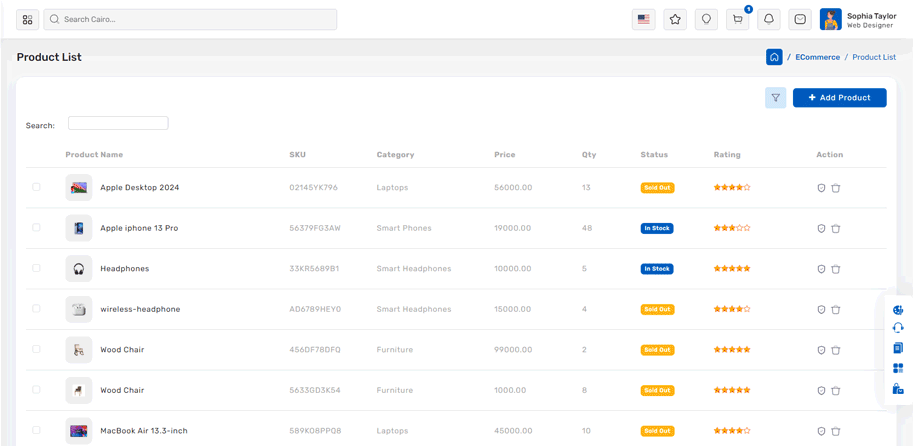Check the Apple iphone 13 Pro row

36,228
